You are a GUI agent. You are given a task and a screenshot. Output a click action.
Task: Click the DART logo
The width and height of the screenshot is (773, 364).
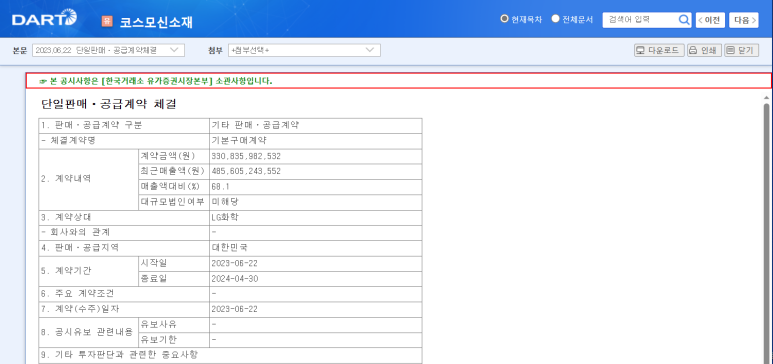click(44, 19)
